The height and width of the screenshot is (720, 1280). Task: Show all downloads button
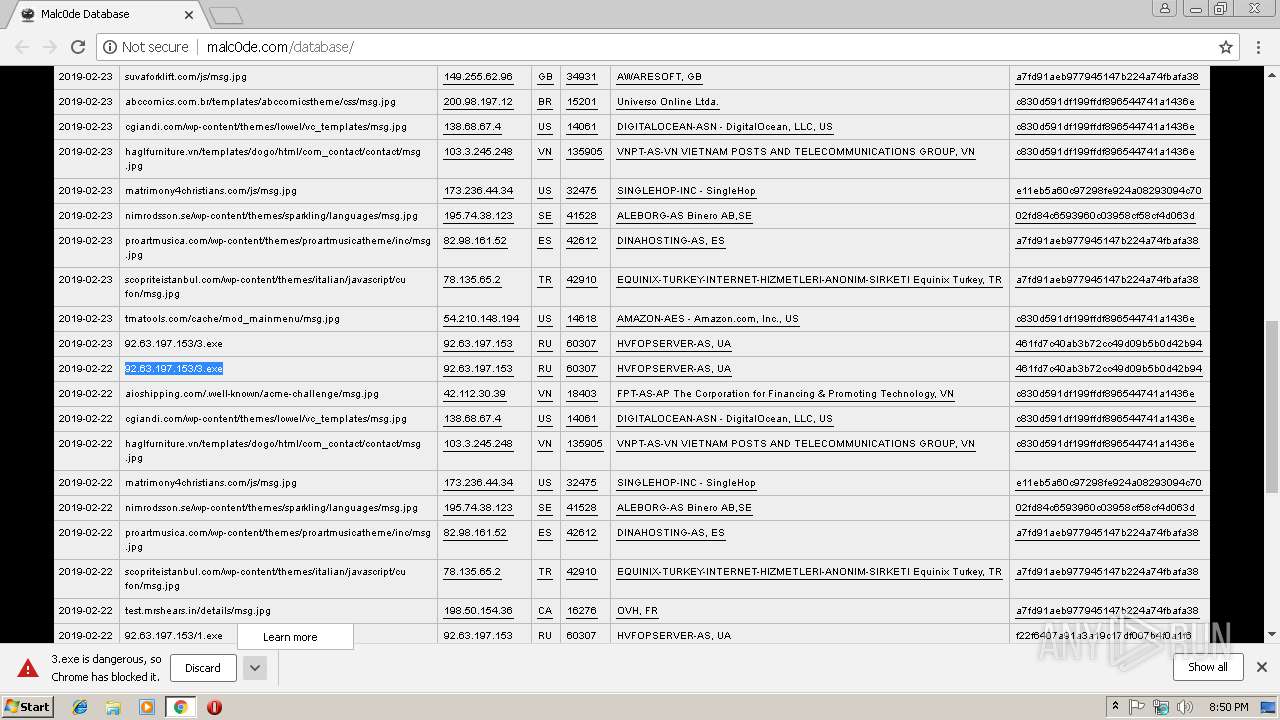click(x=1208, y=667)
